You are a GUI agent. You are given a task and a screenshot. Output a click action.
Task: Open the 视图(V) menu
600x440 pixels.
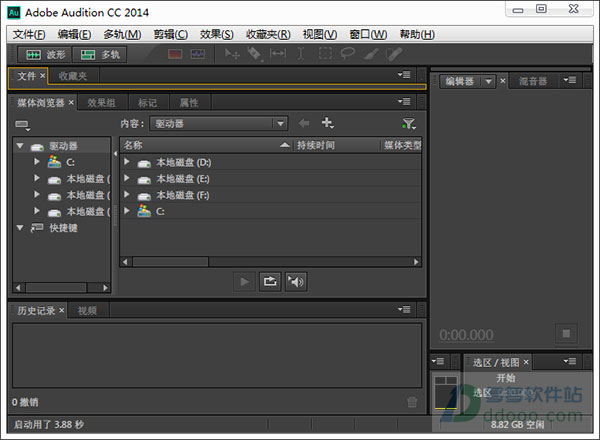click(320, 35)
